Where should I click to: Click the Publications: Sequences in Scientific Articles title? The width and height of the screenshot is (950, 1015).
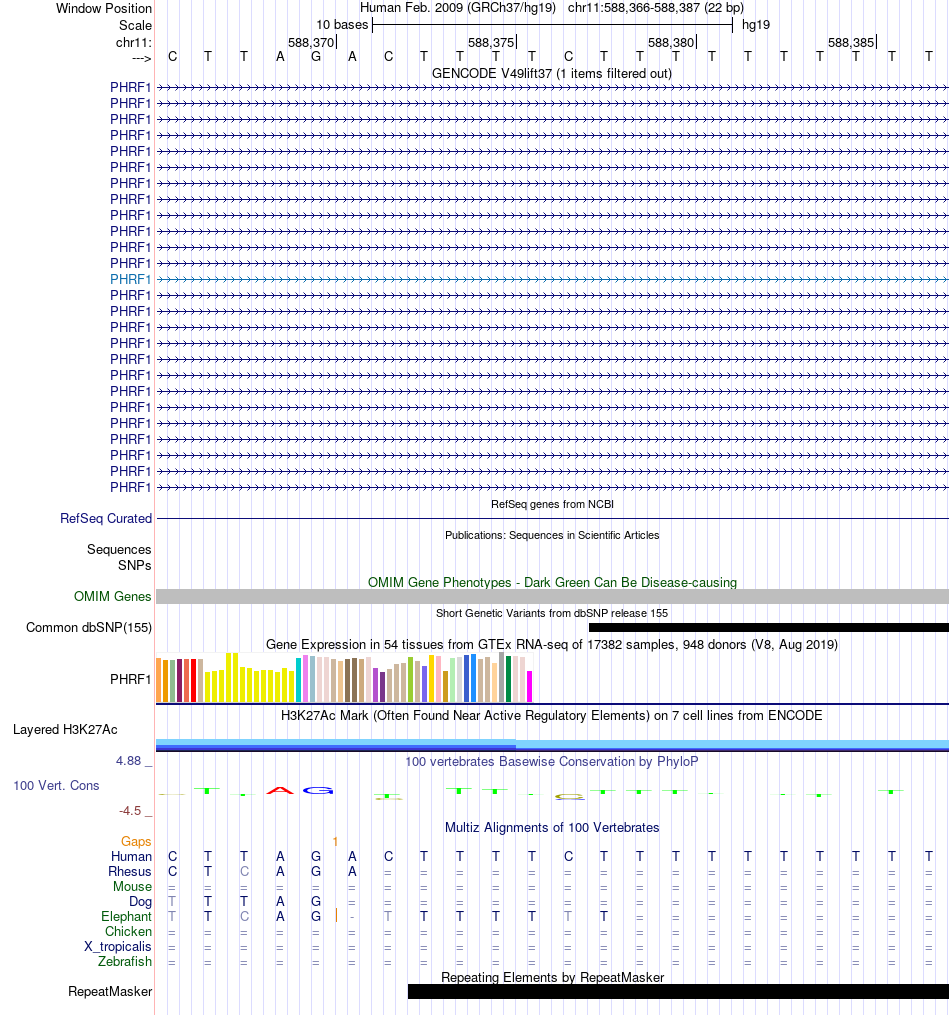[x=552, y=535]
